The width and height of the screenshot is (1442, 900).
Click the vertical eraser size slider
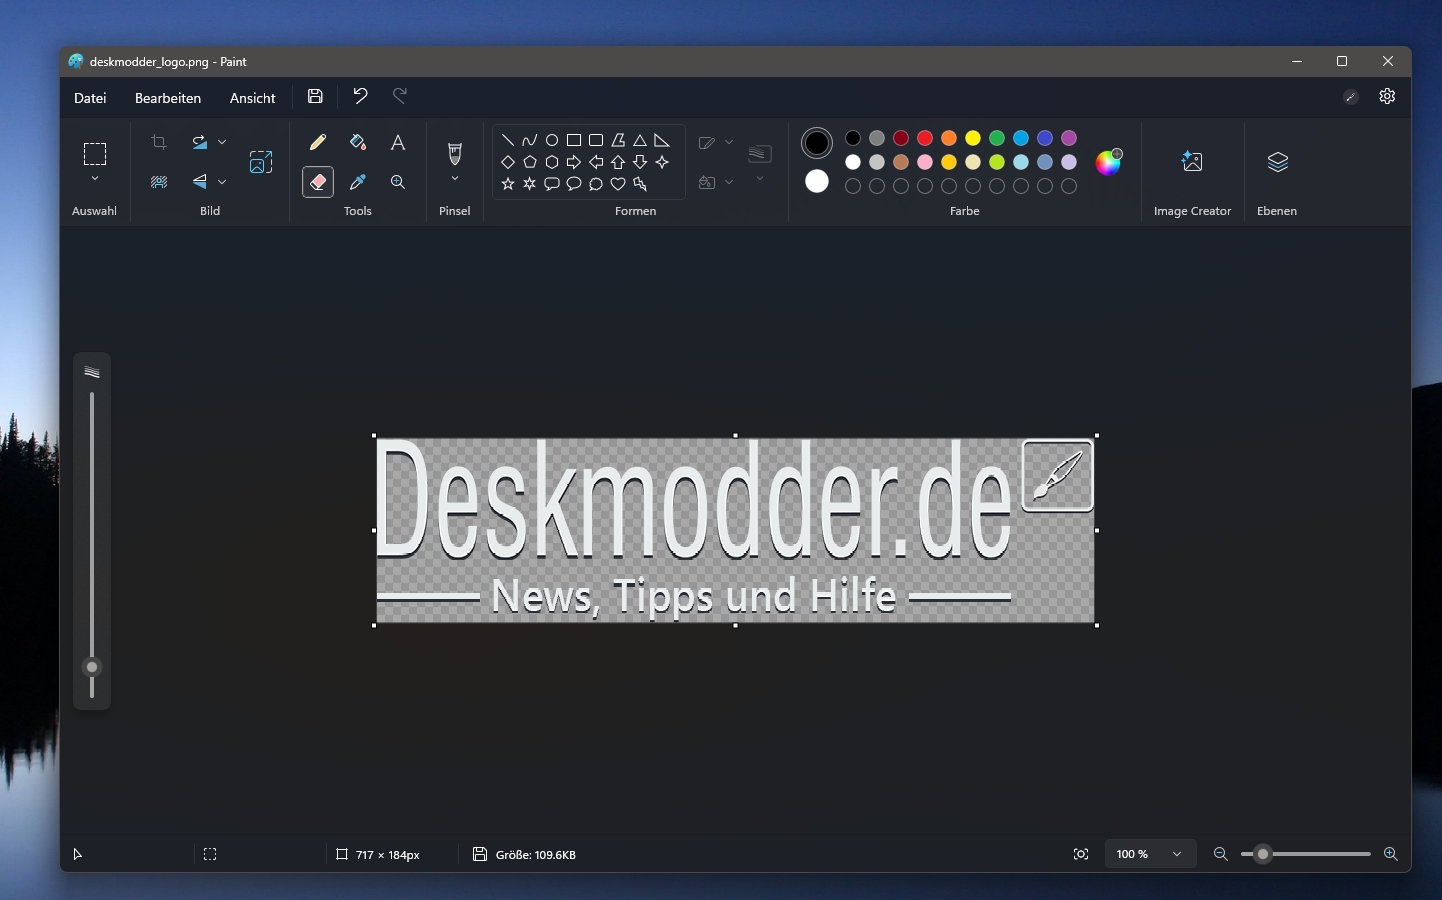(92, 544)
